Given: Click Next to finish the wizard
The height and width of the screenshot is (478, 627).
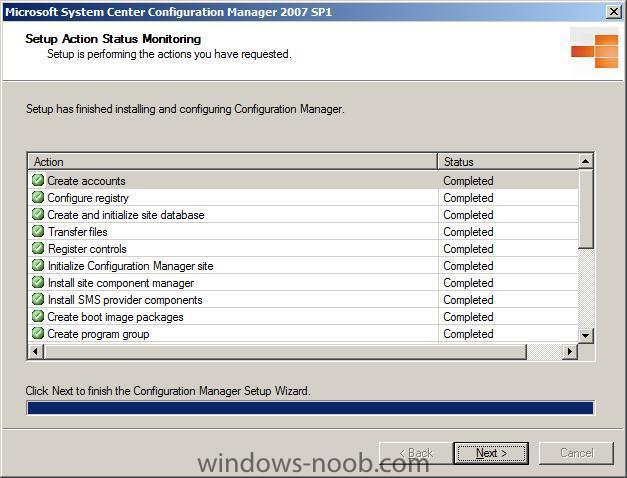Looking at the screenshot, I should [x=491, y=453].
